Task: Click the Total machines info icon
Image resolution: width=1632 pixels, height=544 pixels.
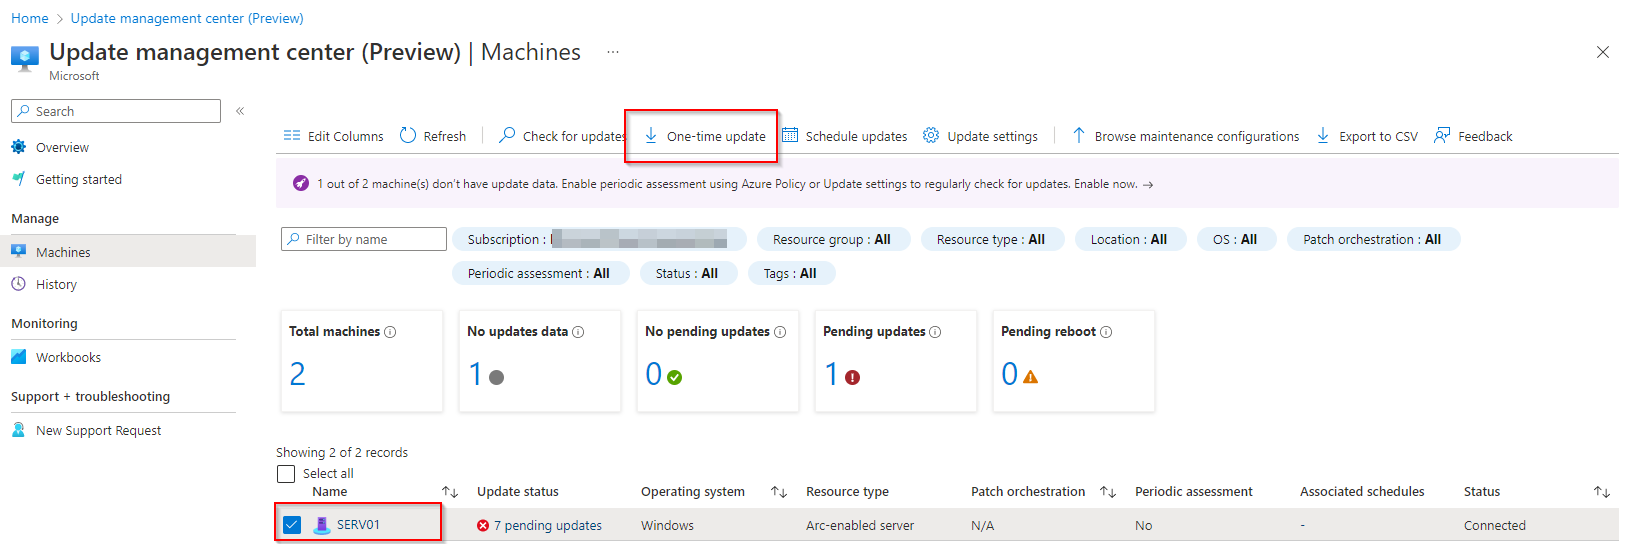Action: point(390,332)
